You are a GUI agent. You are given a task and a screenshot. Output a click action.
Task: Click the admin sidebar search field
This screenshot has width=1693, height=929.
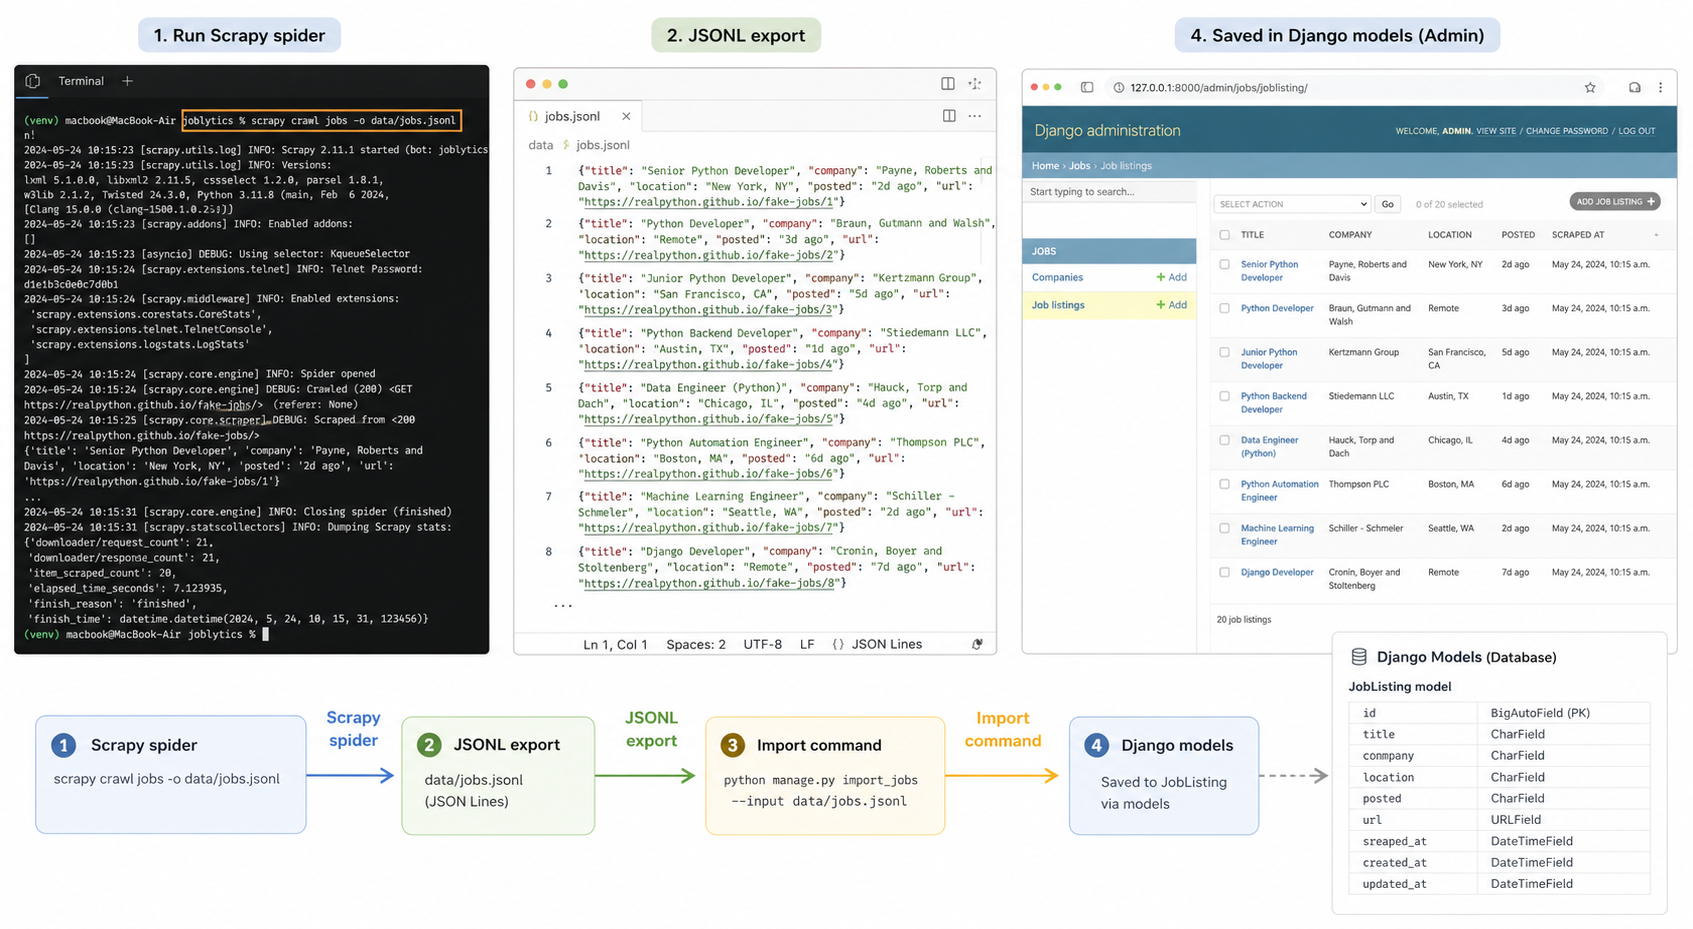click(x=1109, y=192)
